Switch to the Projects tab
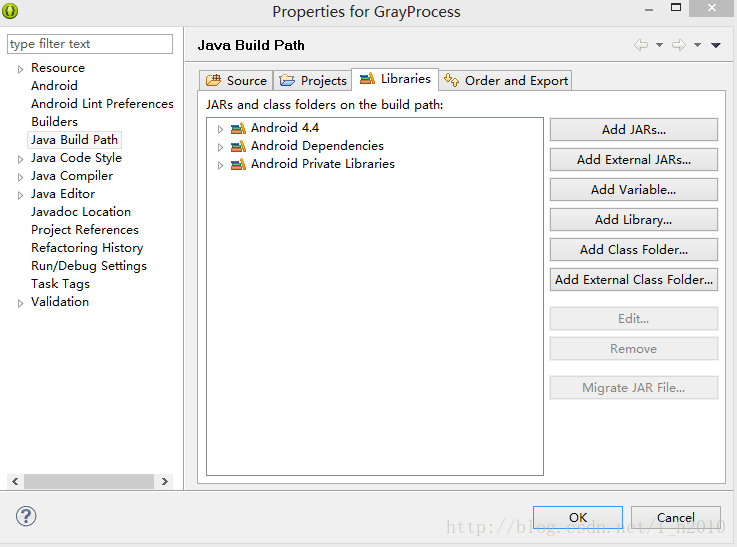The width and height of the screenshot is (737, 547). click(x=313, y=80)
